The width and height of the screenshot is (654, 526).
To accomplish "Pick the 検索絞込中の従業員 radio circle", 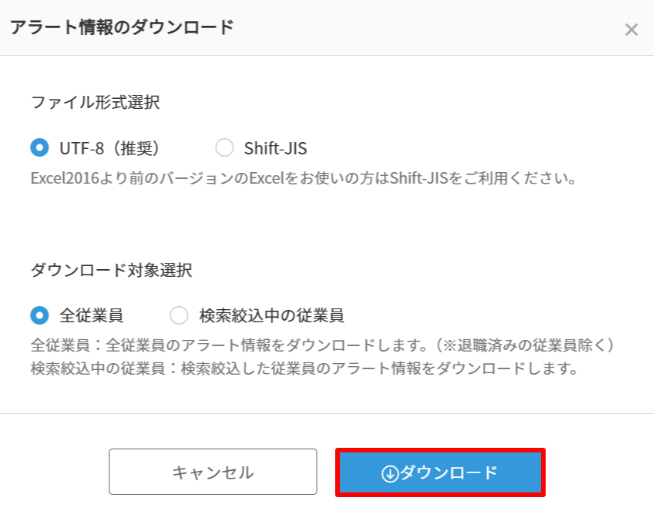I will point(179,315).
